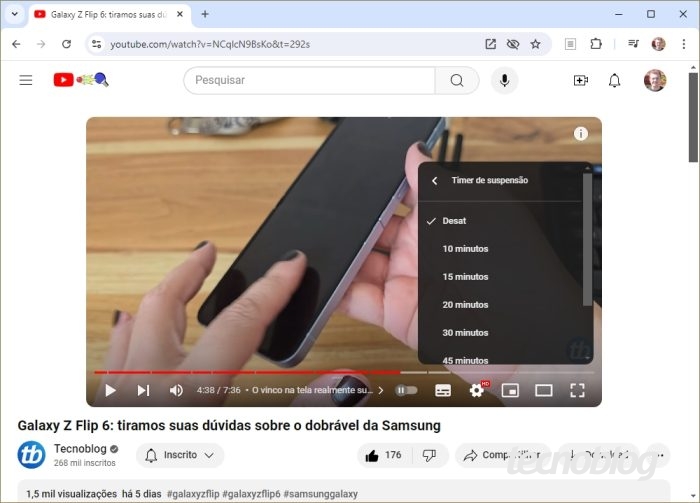Choose the 45 minutos timer
Screen dimensions: 700x503
click(x=500, y=358)
